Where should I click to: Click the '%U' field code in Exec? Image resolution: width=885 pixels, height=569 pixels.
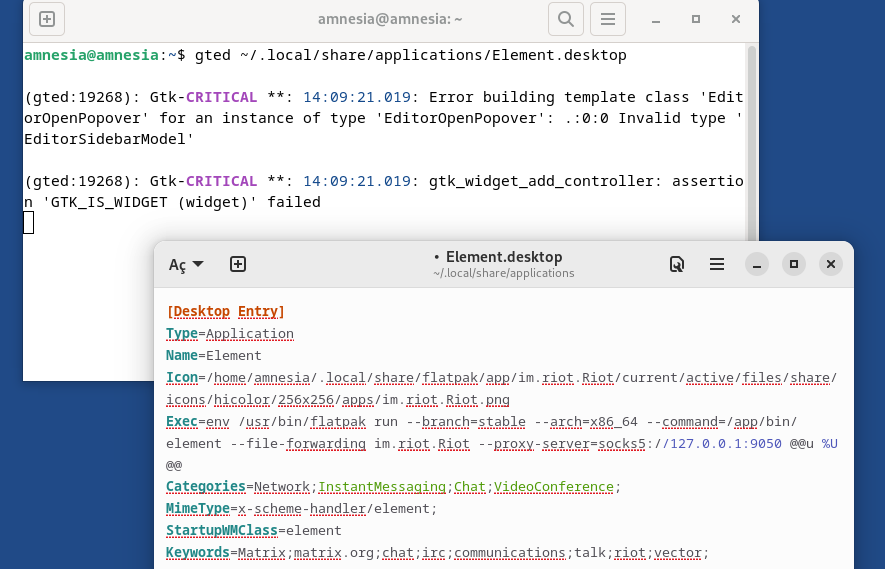click(x=830, y=444)
